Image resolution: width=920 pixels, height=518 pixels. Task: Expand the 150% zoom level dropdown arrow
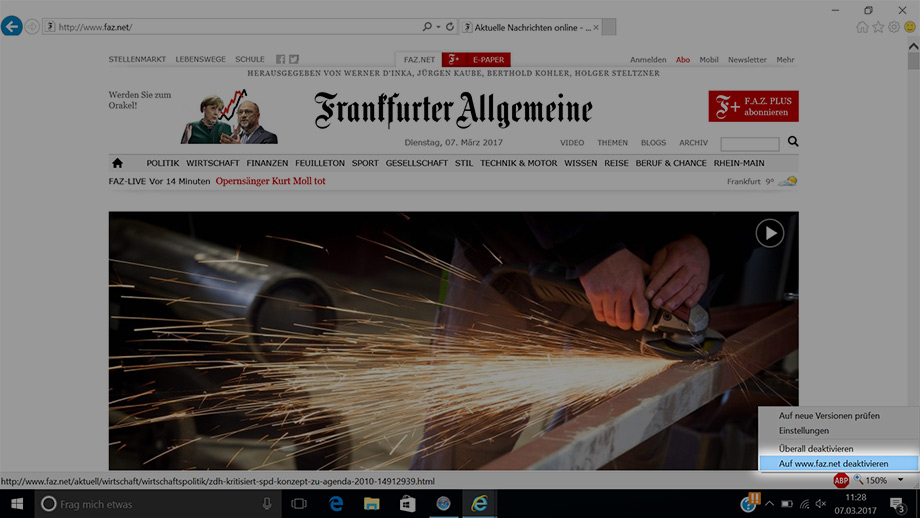point(900,481)
